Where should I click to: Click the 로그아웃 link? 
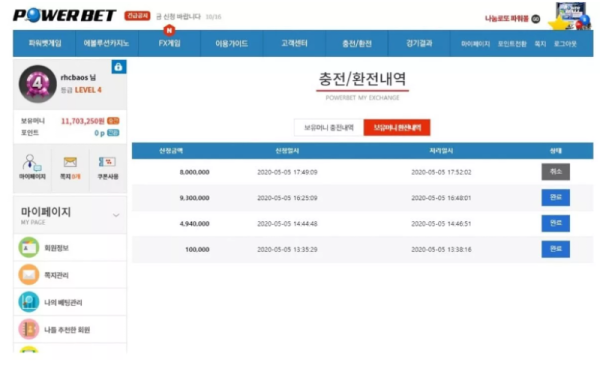[565, 44]
